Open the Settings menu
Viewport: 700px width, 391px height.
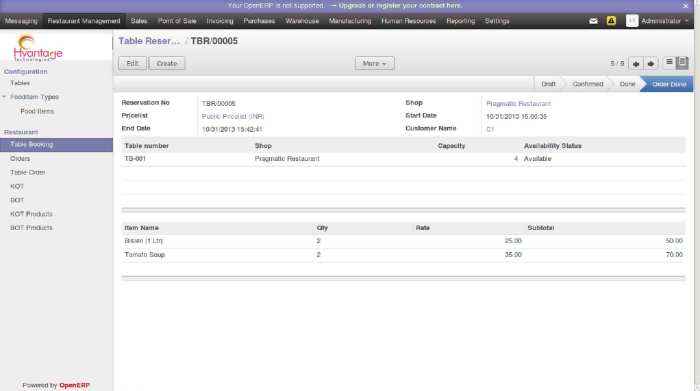click(x=497, y=21)
